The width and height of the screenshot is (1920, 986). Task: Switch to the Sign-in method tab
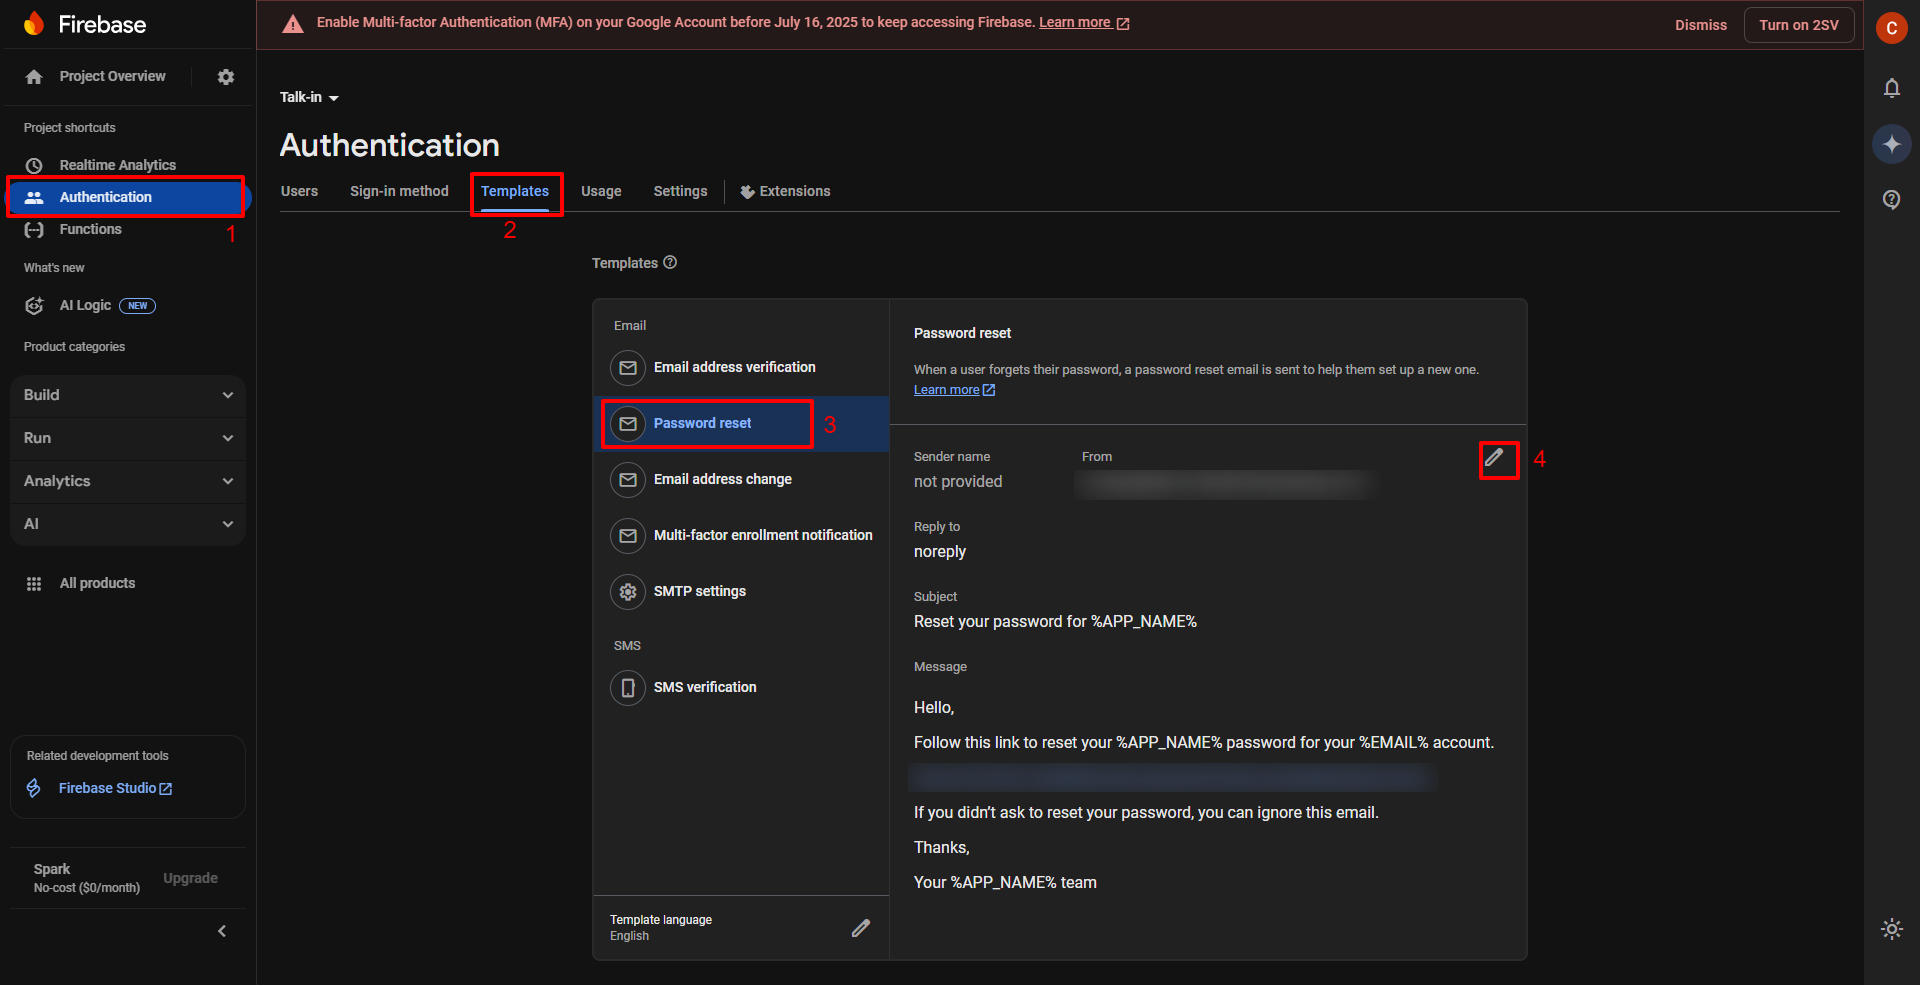398,191
